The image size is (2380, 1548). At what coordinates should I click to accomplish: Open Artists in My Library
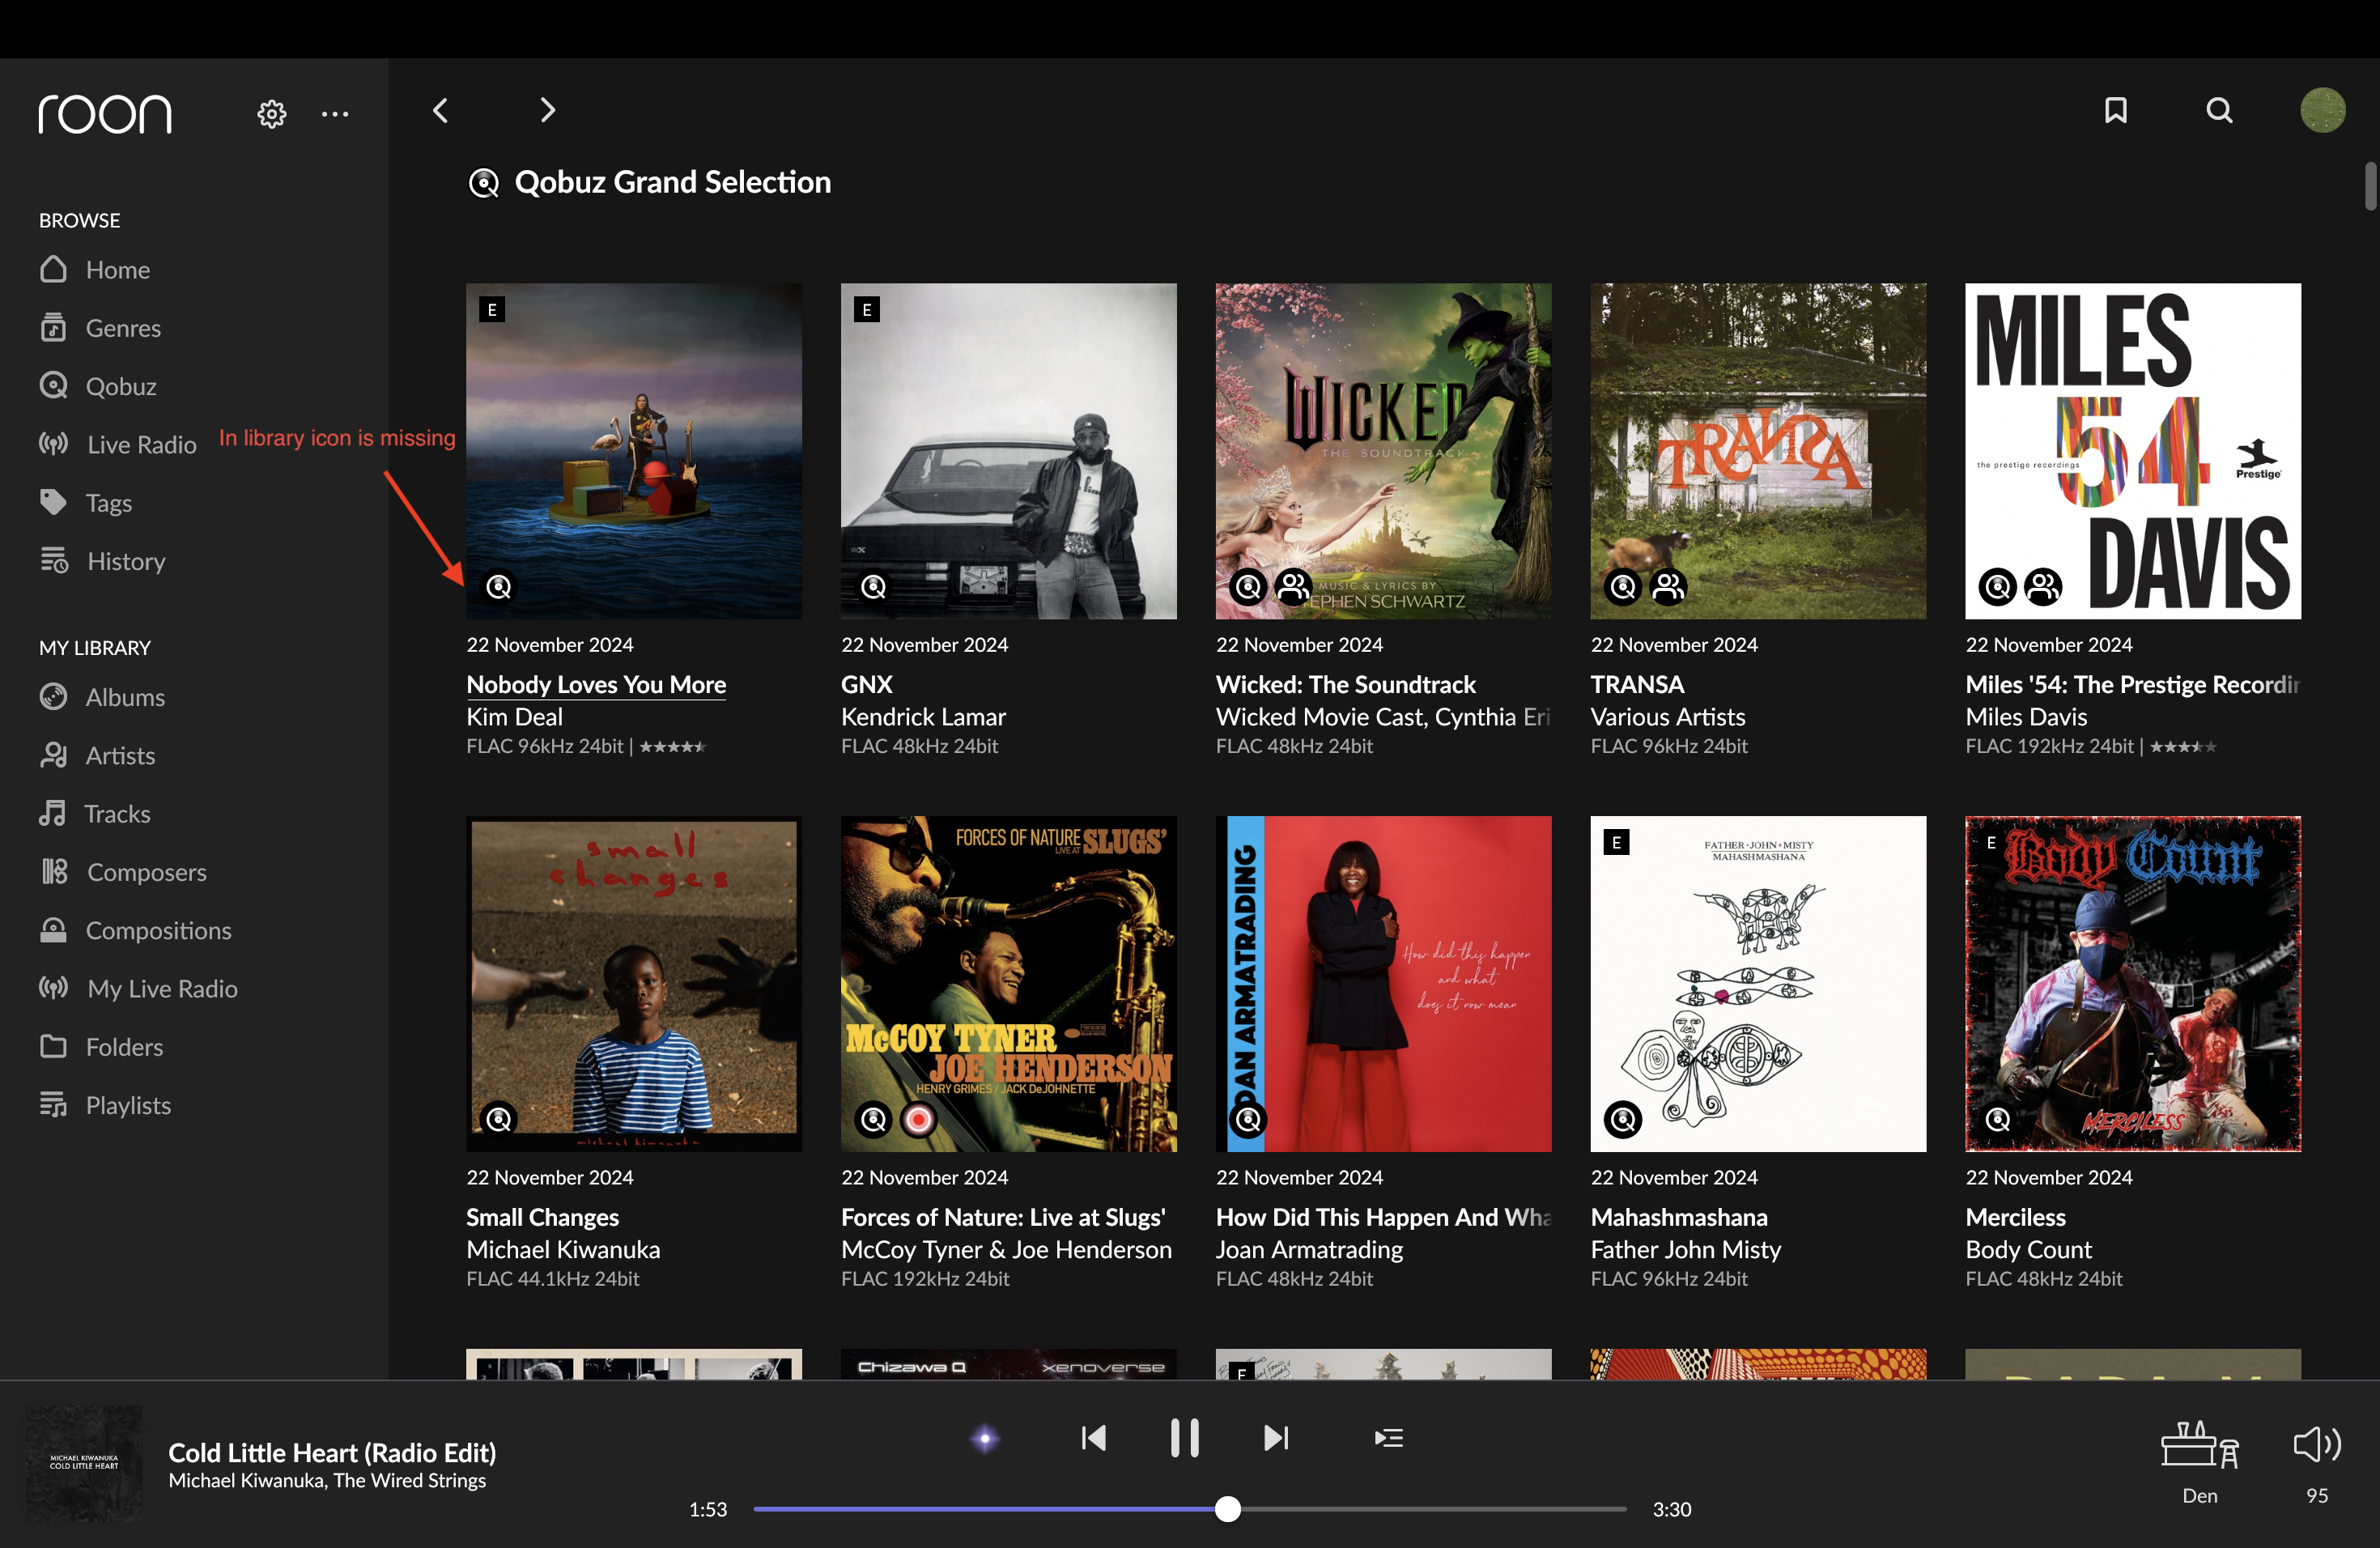(x=97, y=755)
